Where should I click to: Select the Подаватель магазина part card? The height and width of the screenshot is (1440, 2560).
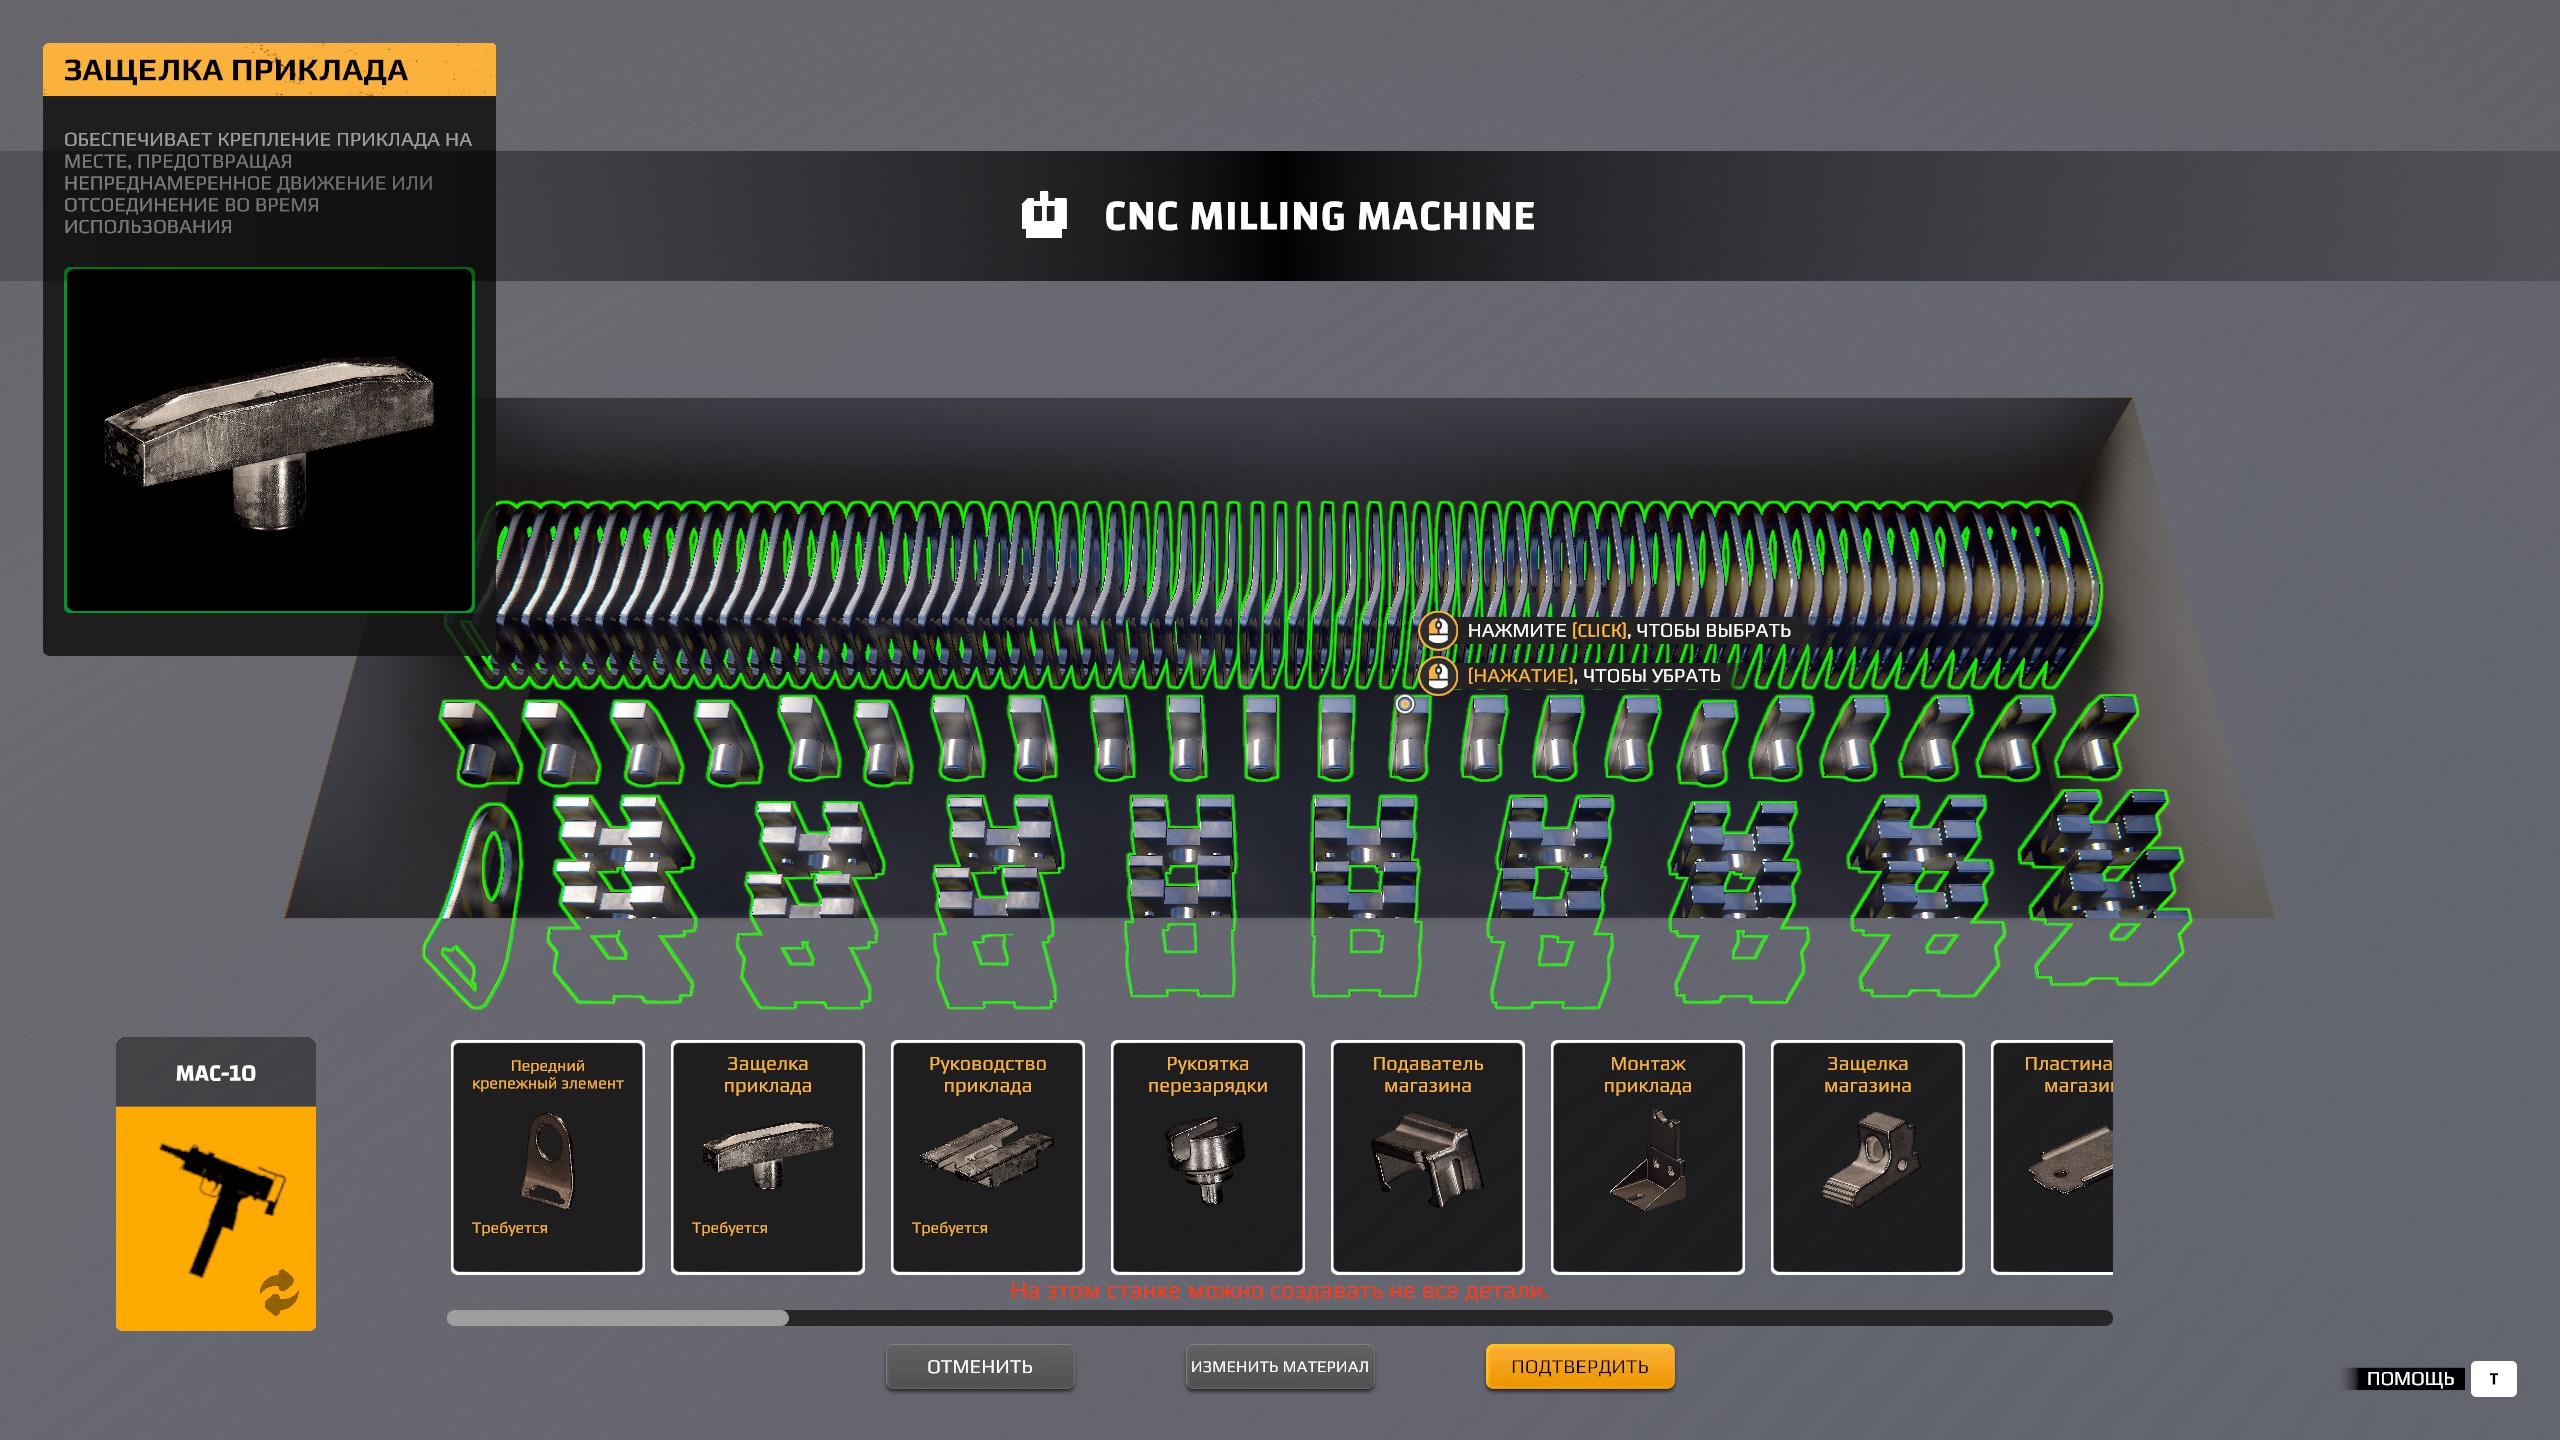click(1427, 1157)
